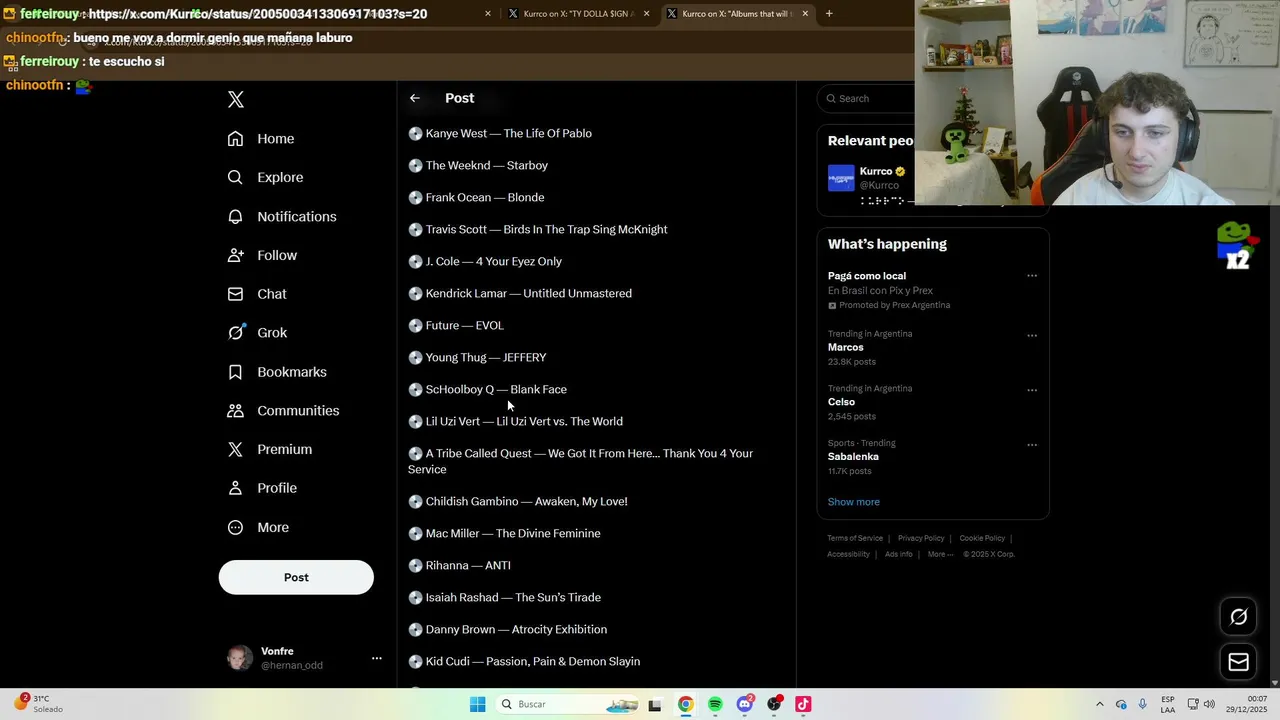Open options for Pagá como local promo
1280x720 pixels.
point(1032,276)
